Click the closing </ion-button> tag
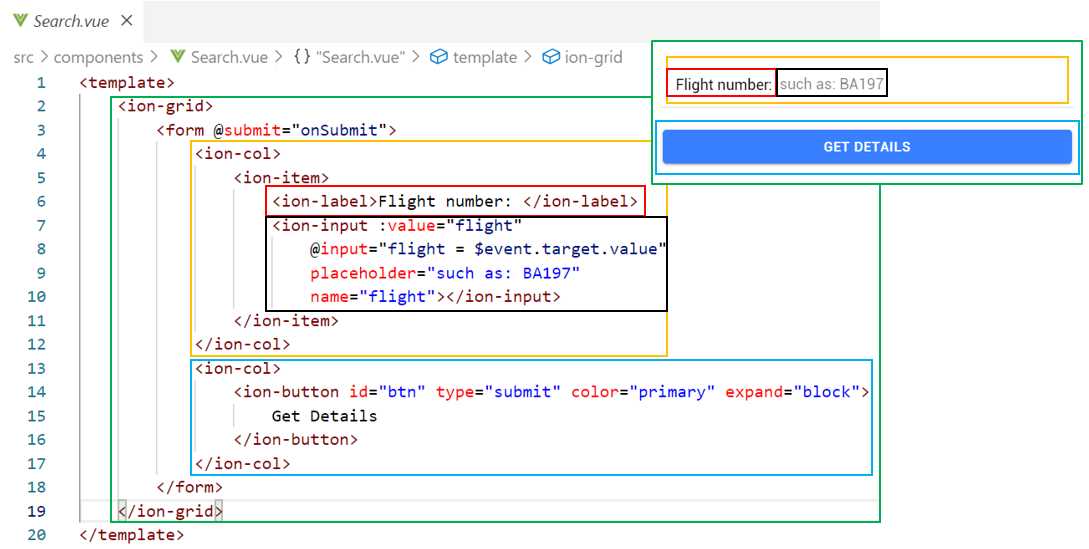This screenshot has height=549, width=1089. (x=296, y=440)
